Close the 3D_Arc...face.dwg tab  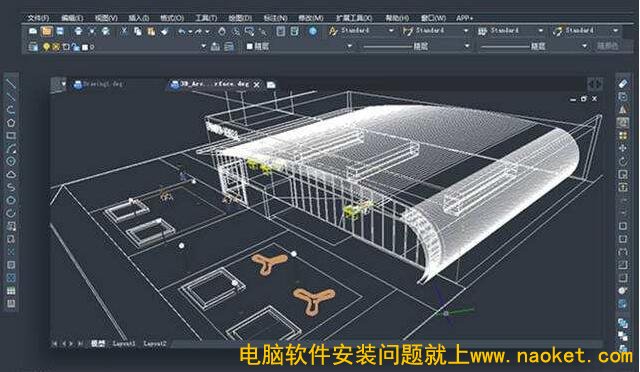pos(256,85)
